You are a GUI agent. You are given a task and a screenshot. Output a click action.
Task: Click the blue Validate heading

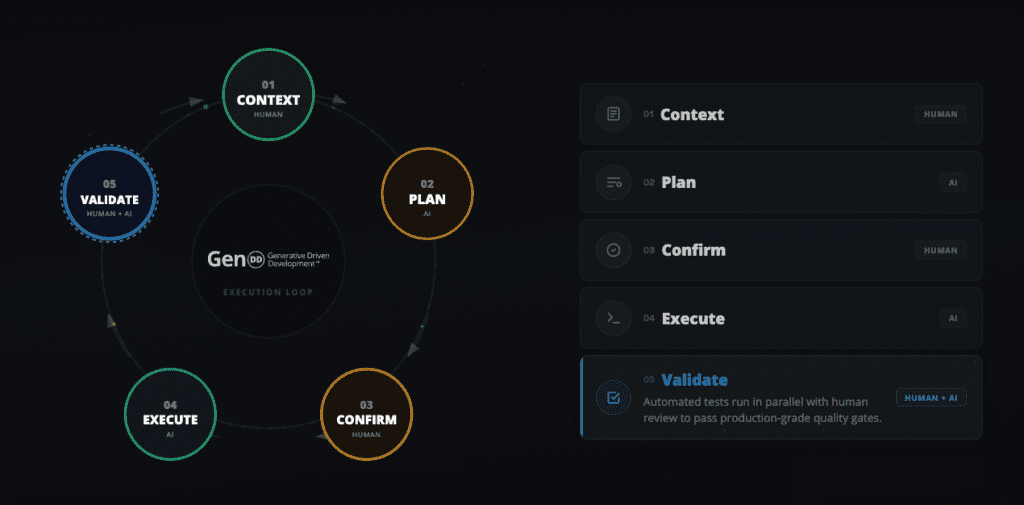coord(694,380)
